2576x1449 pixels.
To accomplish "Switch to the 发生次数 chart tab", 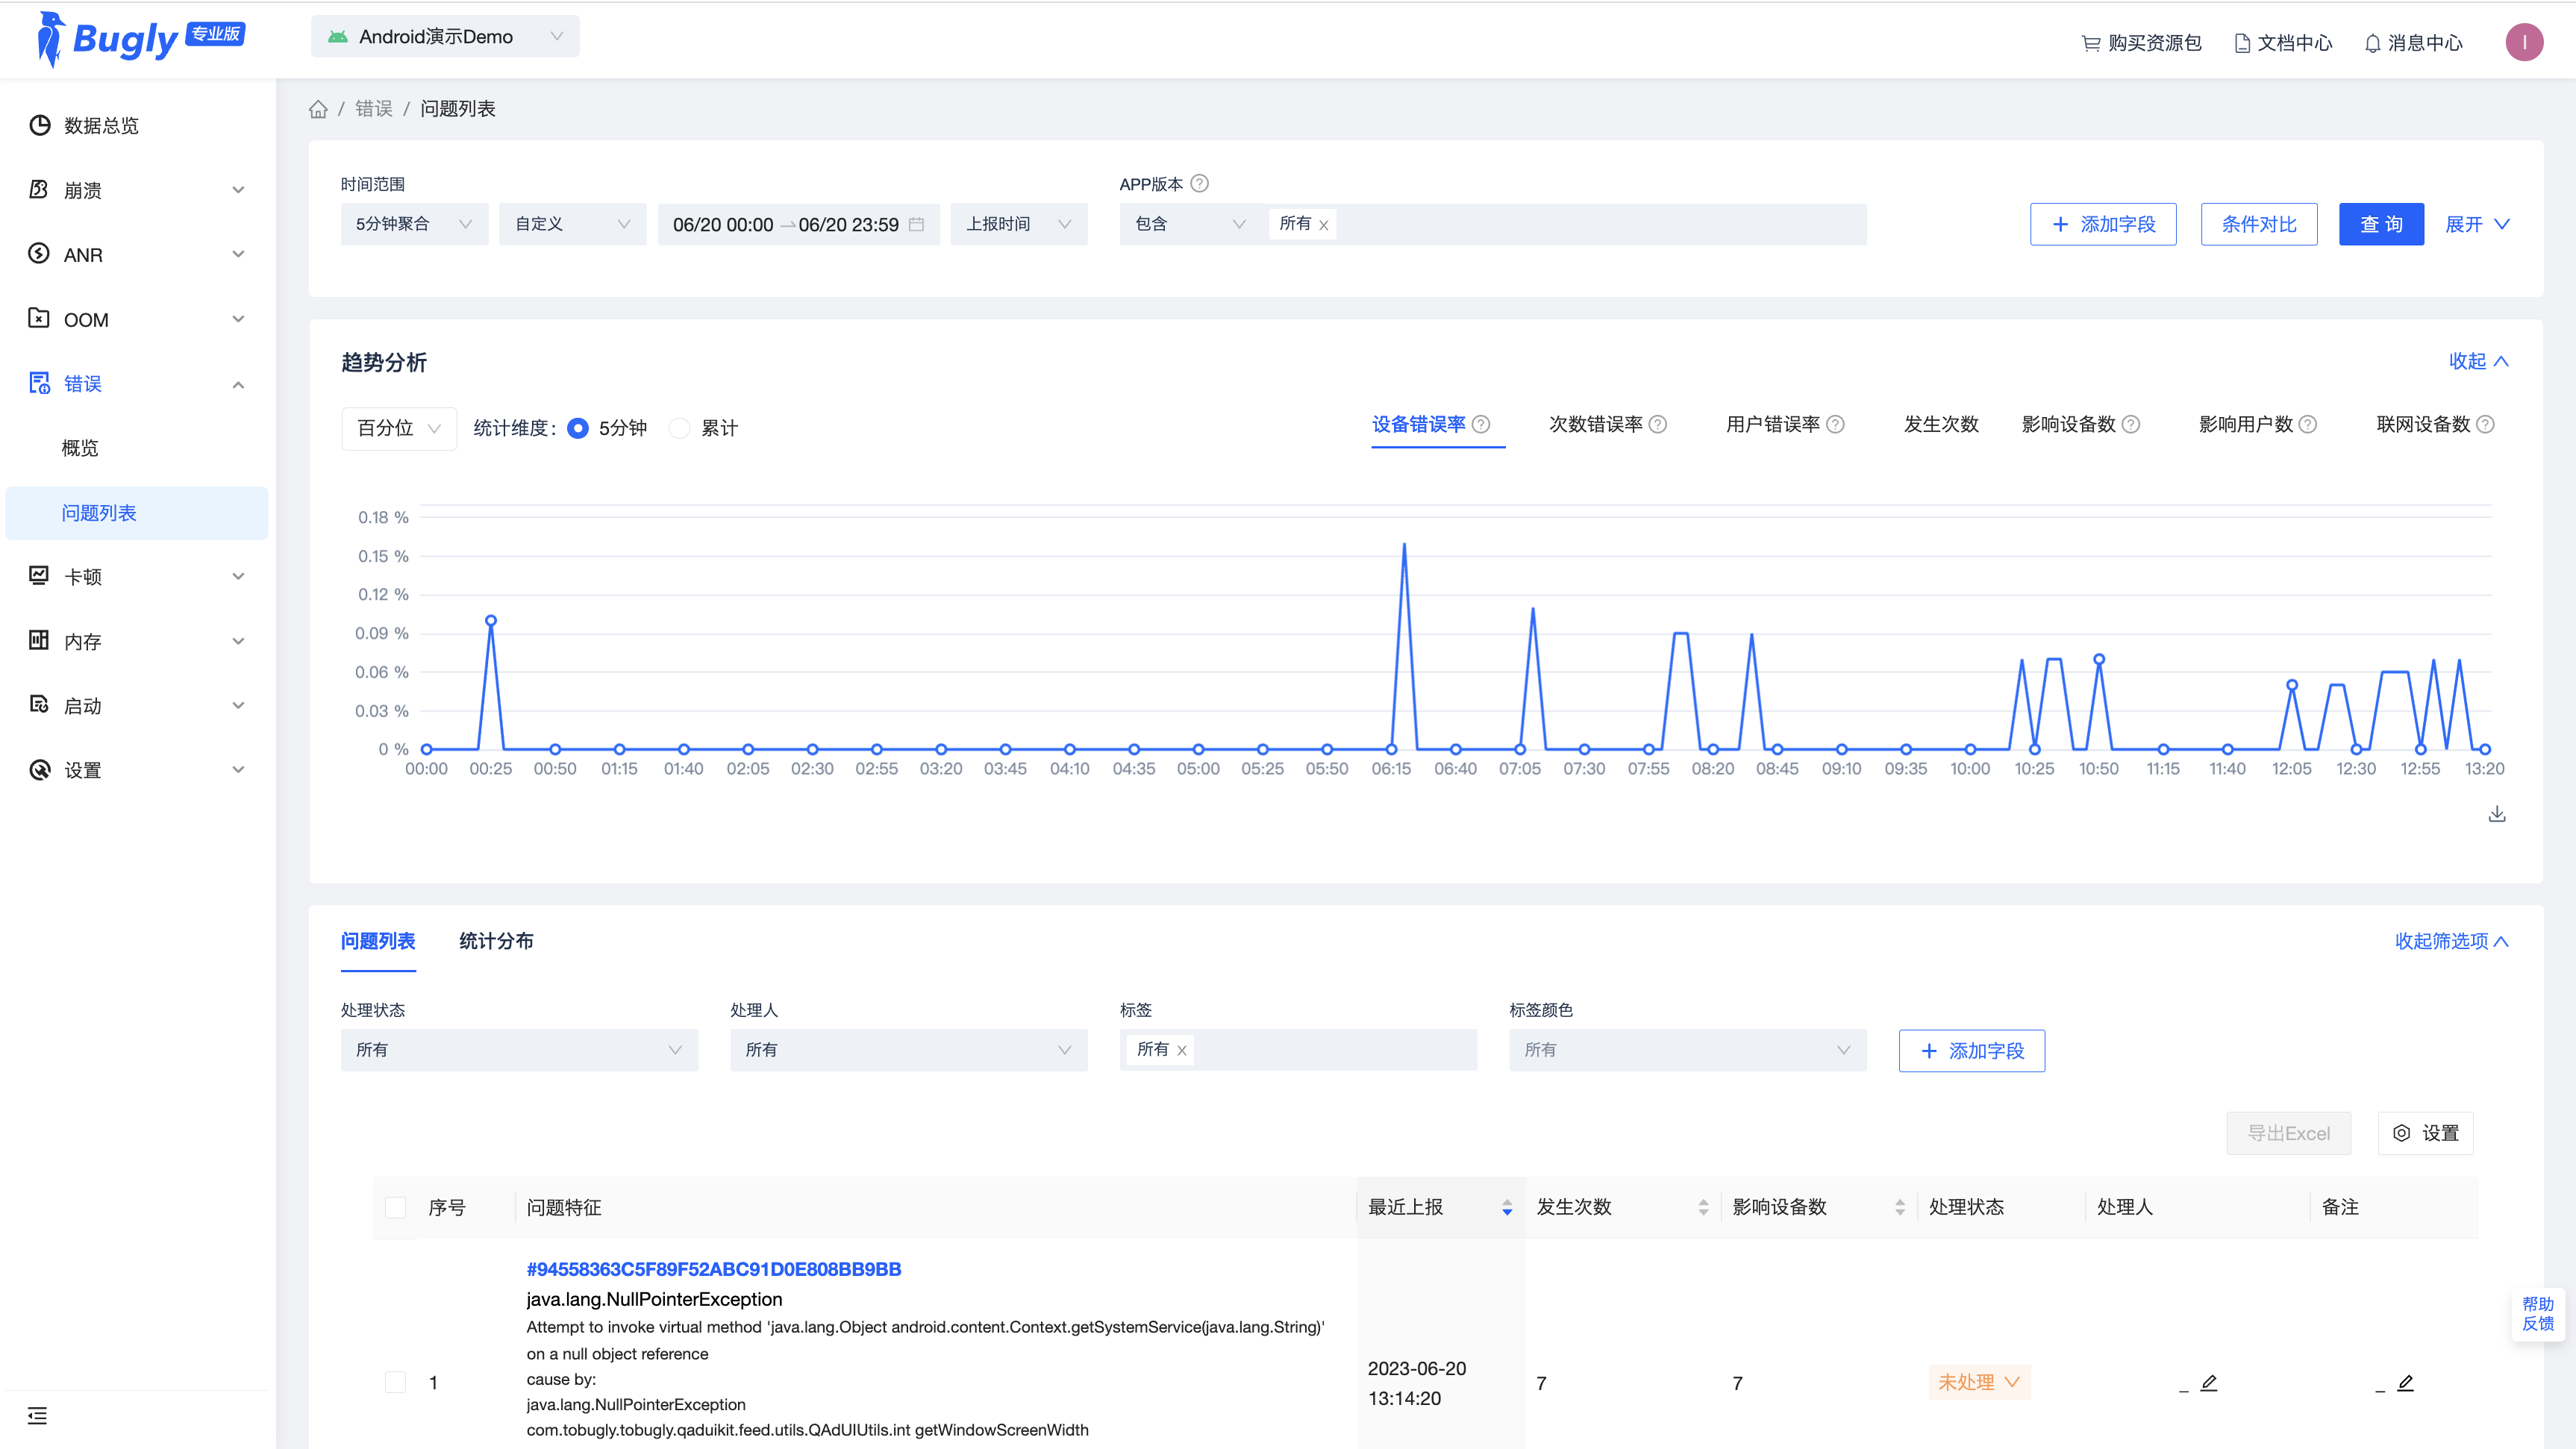I will (1941, 424).
